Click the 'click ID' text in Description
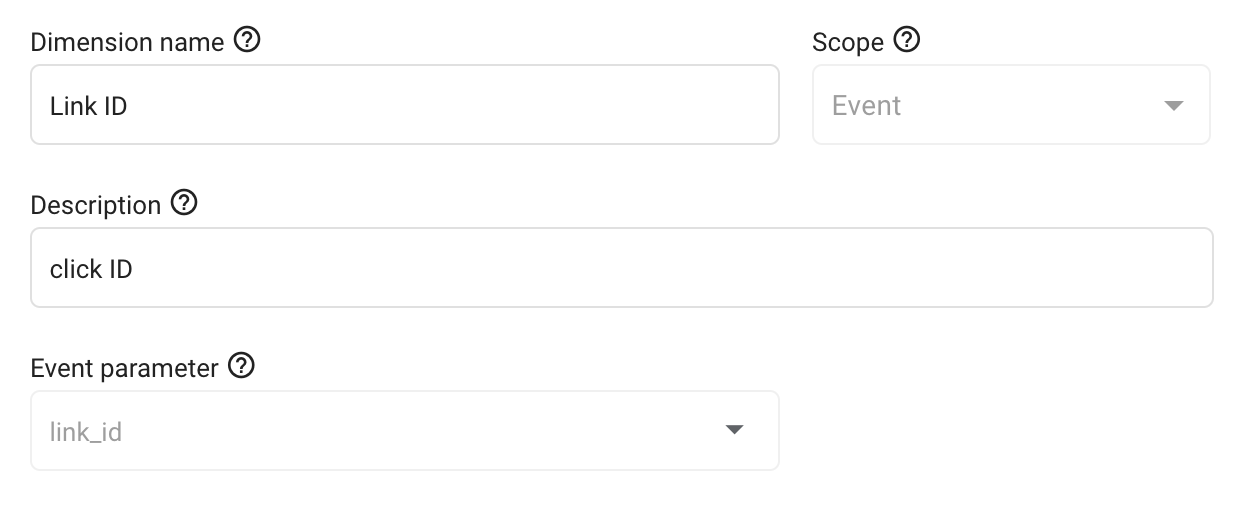The height and width of the screenshot is (514, 1246). click(91, 269)
